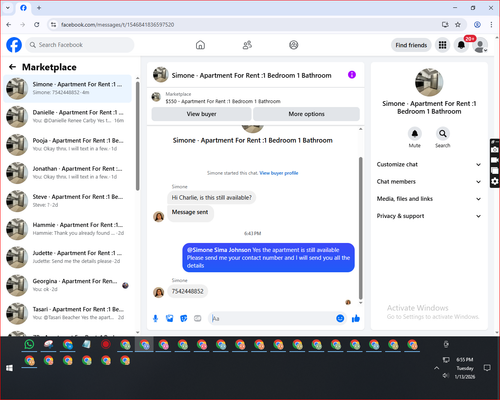Open the Windows Start button
Screen dimensions: 500x400
pos(9,368)
